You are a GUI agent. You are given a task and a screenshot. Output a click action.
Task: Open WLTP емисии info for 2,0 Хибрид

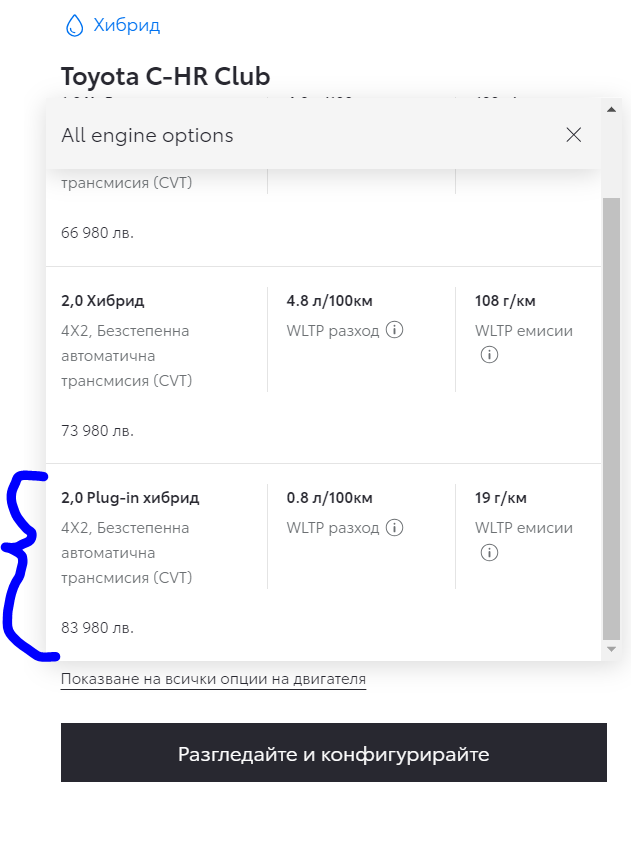(x=489, y=355)
